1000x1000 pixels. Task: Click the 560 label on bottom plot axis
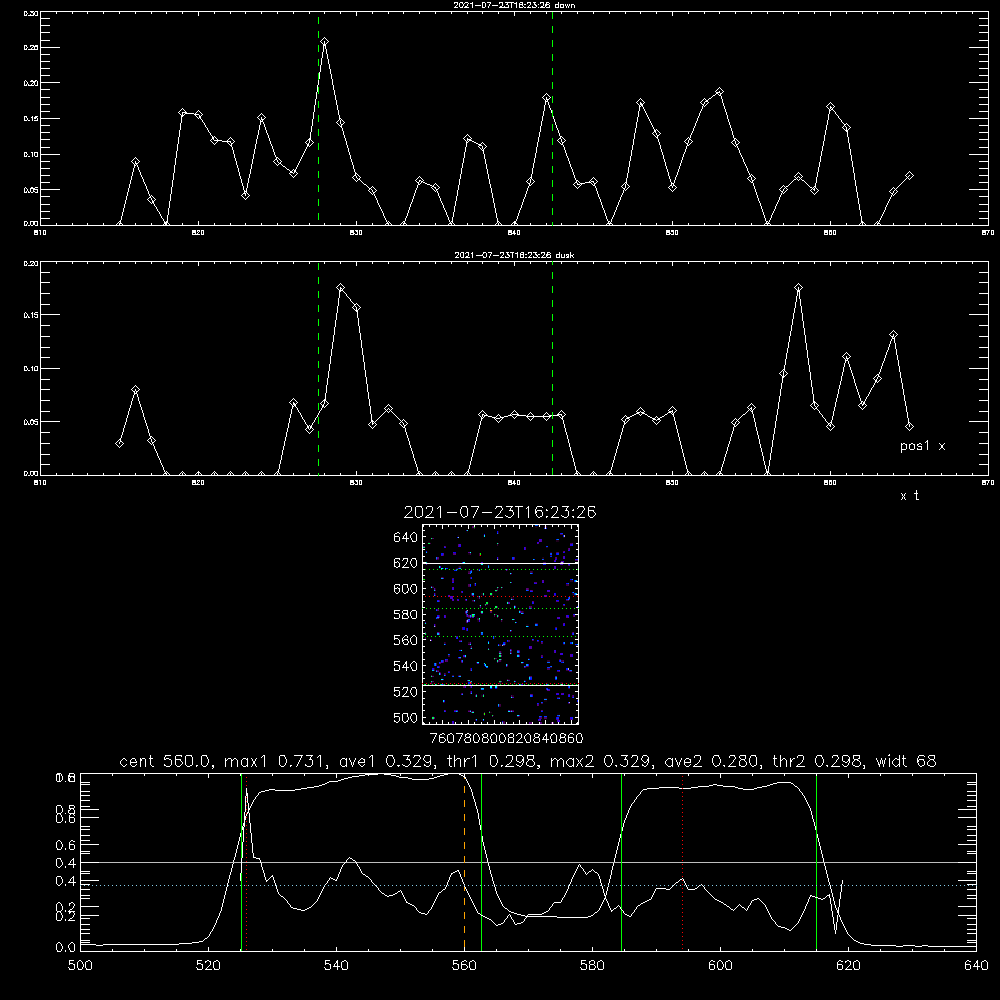pyautogui.click(x=464, y=966)
